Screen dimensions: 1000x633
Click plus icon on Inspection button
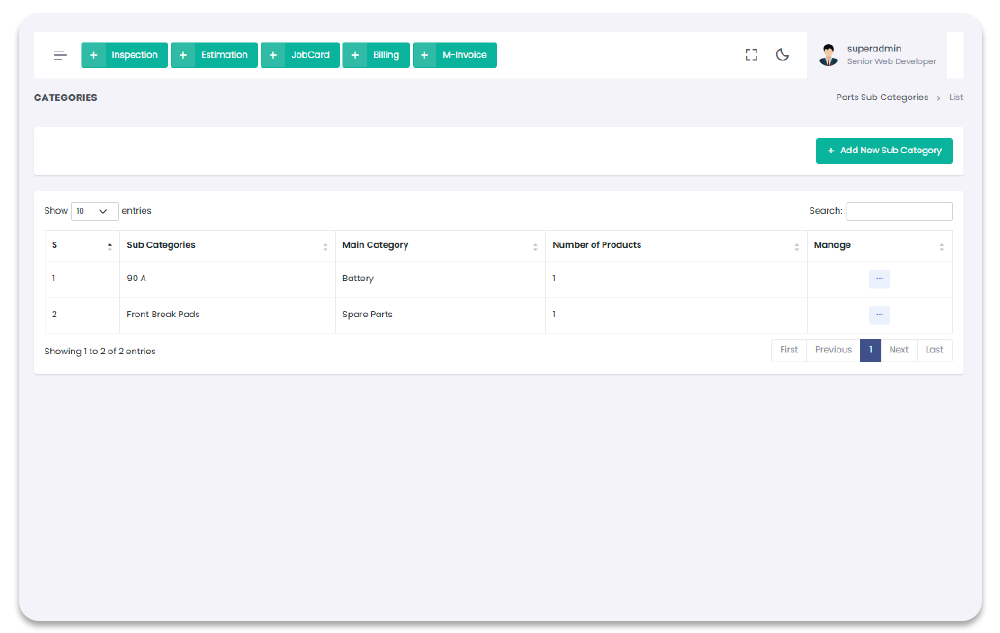coord(94,56)
